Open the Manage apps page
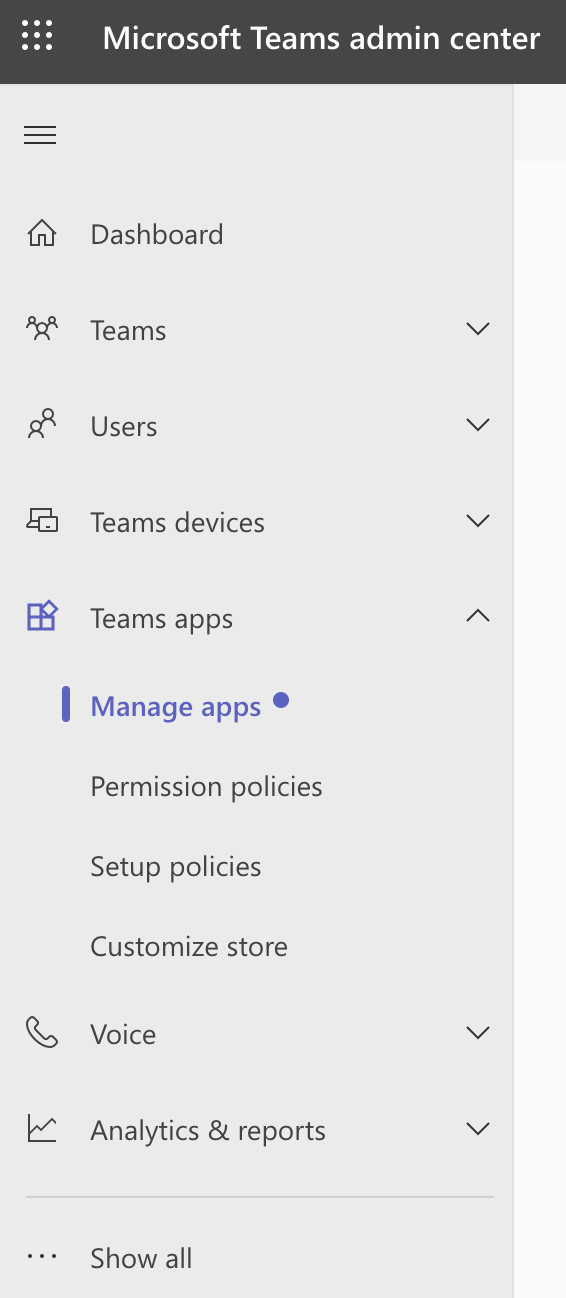 pos(176,707)
